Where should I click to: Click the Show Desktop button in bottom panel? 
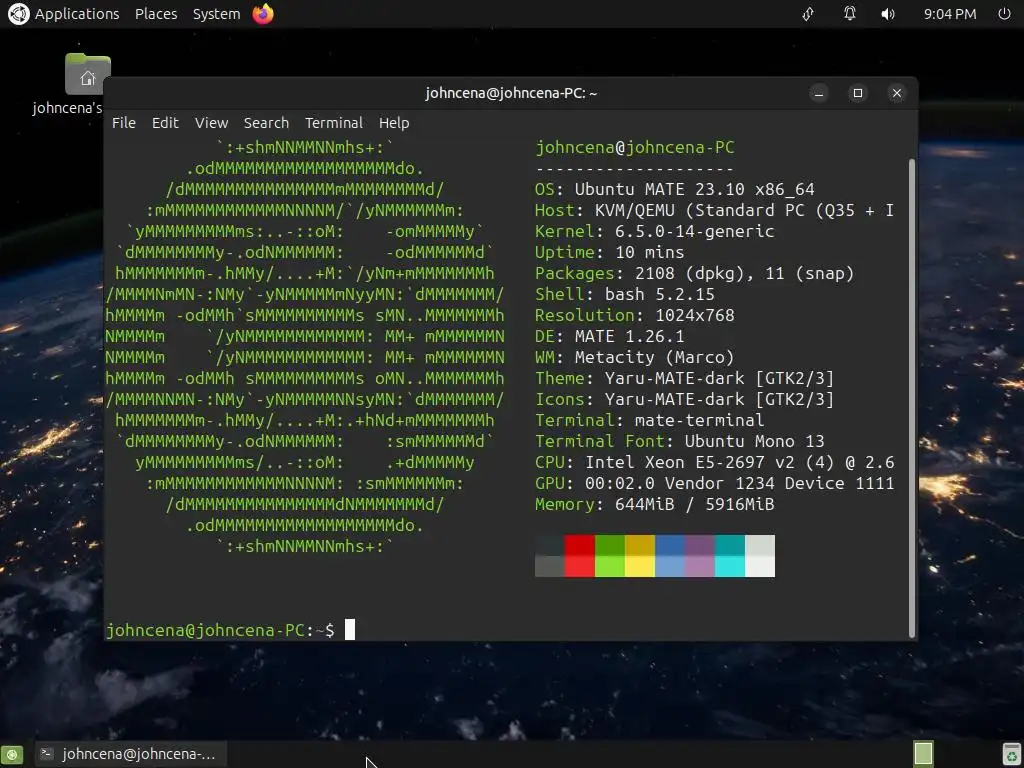(x=12, y=754)
